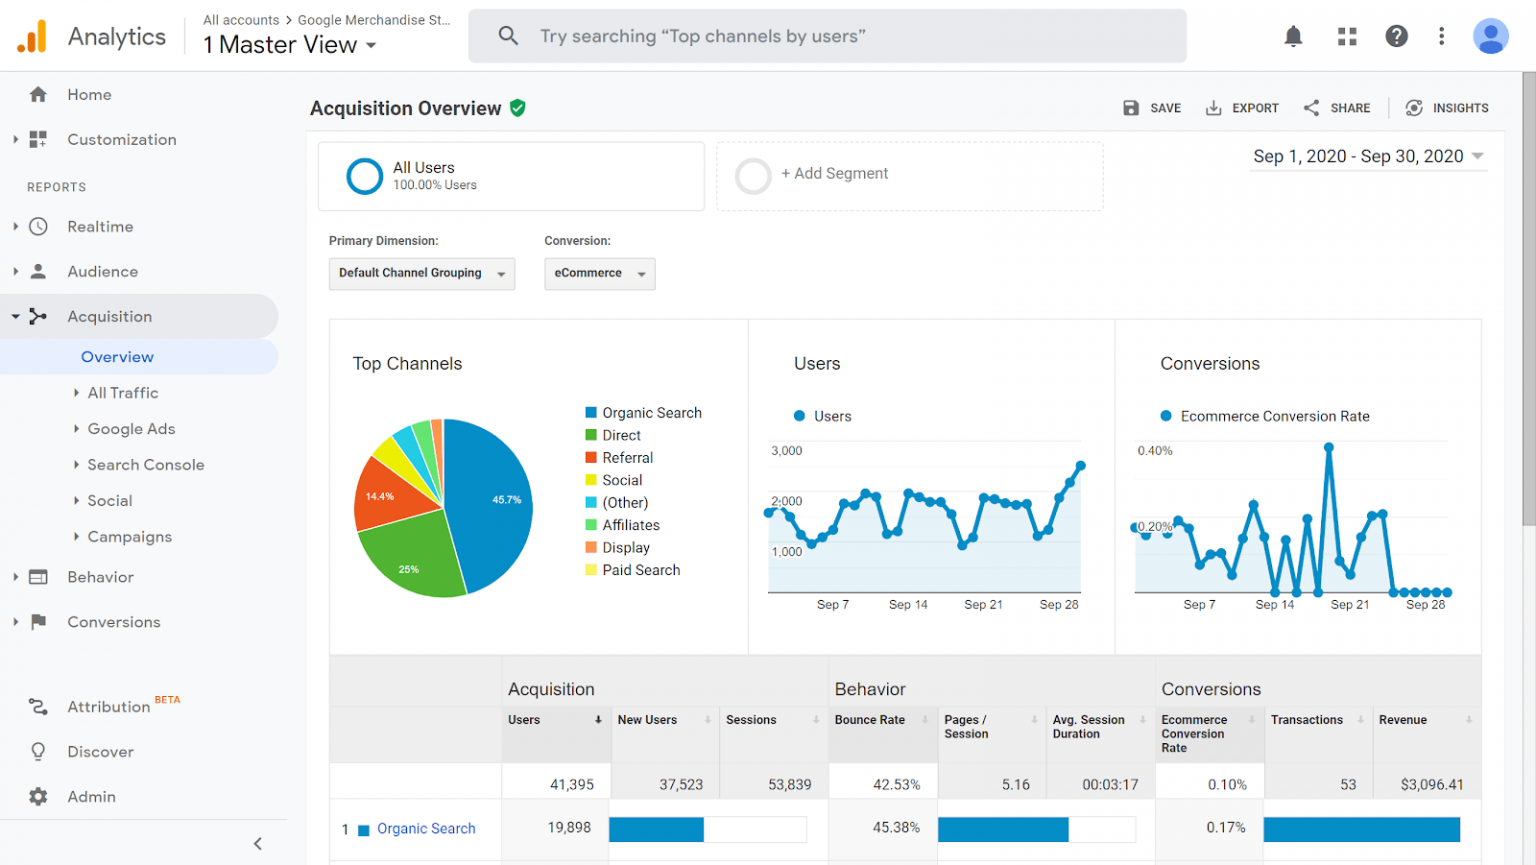Click the Realtime clock icon
Image resolution: width=1536 pixels, height=865 pixels.
pyautogui.click(x=38, y=226)
